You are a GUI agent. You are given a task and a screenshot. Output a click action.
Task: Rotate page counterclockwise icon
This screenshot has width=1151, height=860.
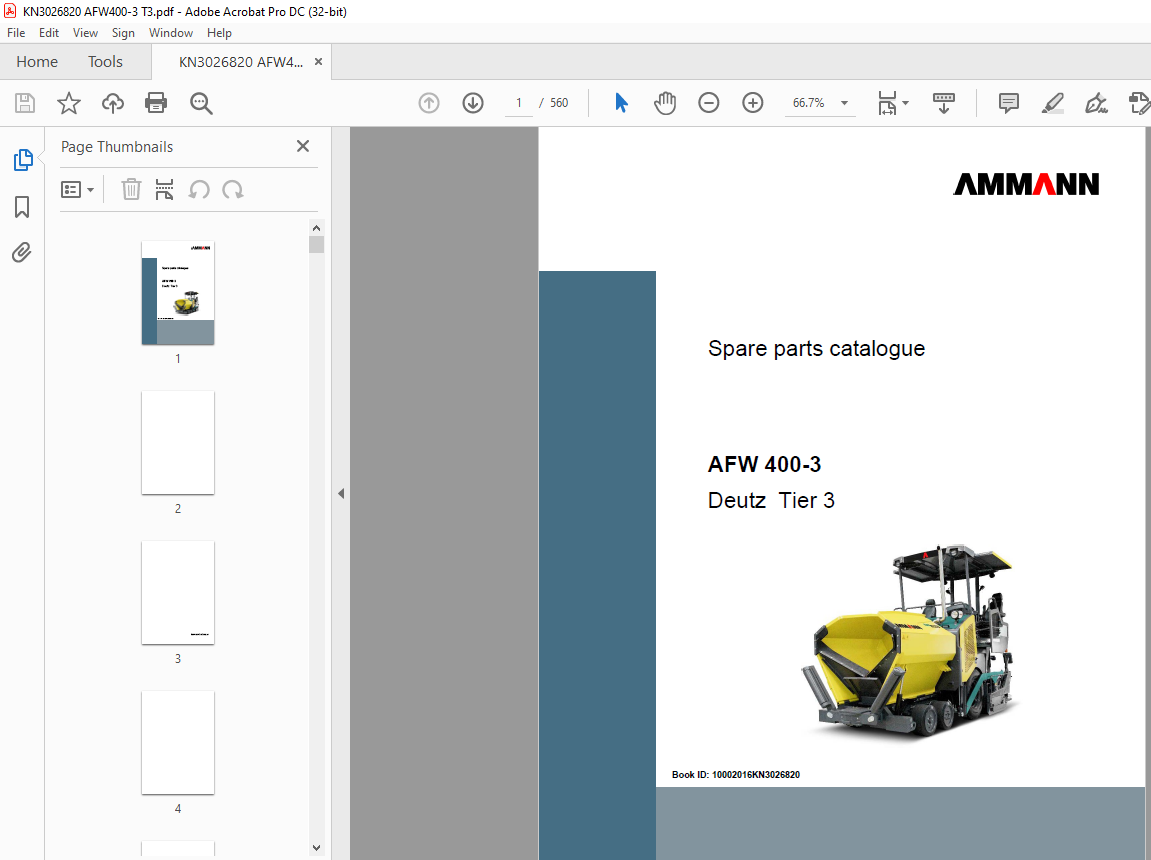point(199,190)
